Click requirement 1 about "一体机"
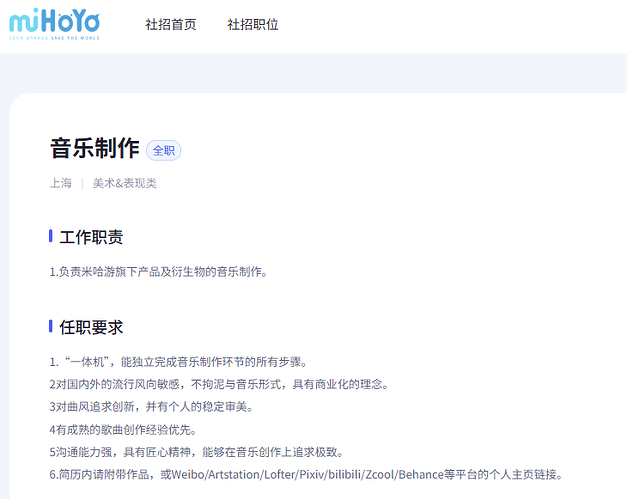This screenshot has height=499, width=627. pos(178,362)
